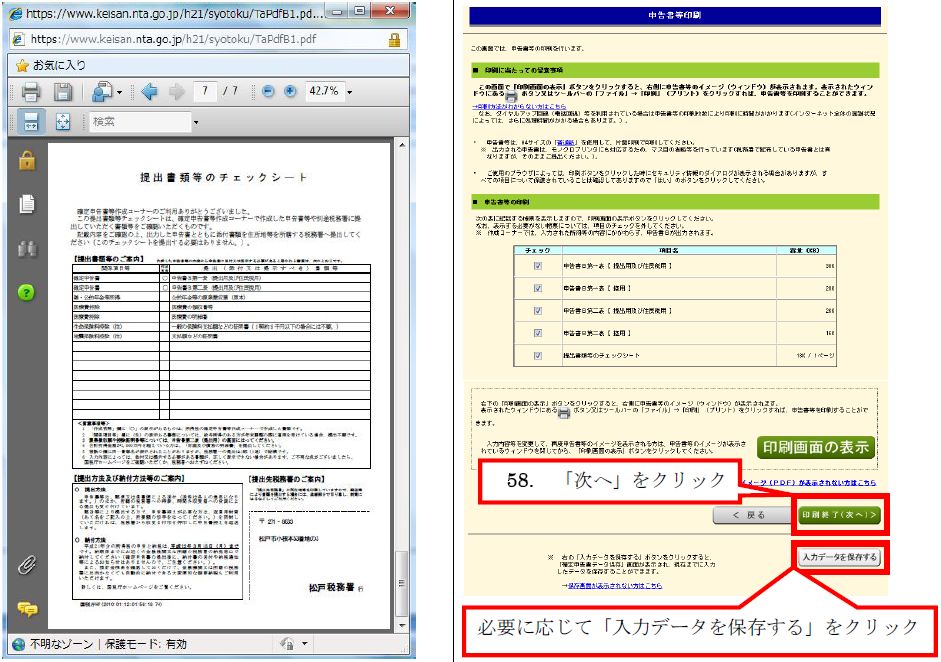
Task: Toggle checkbox for 申告書B第二表 控用
Action: coord(538,333)
